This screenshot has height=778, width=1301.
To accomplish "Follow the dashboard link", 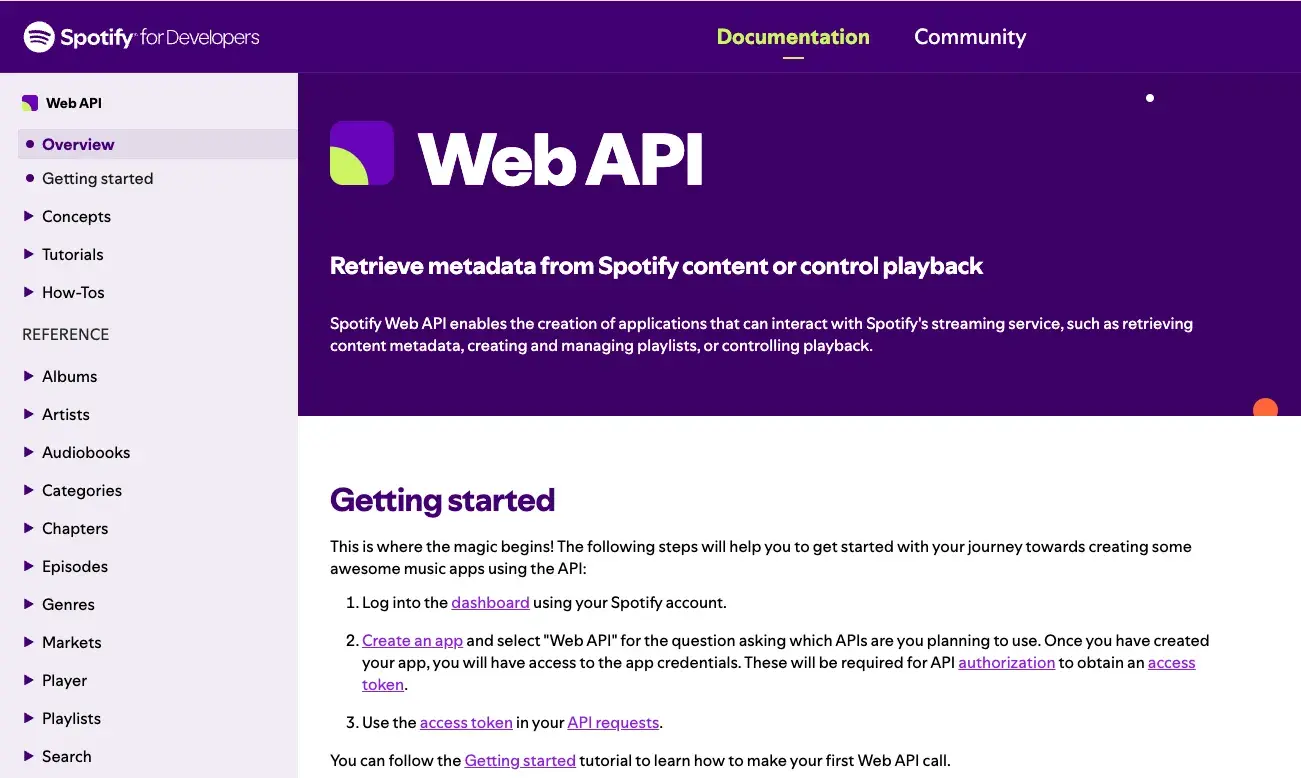I will coord(490,602).
